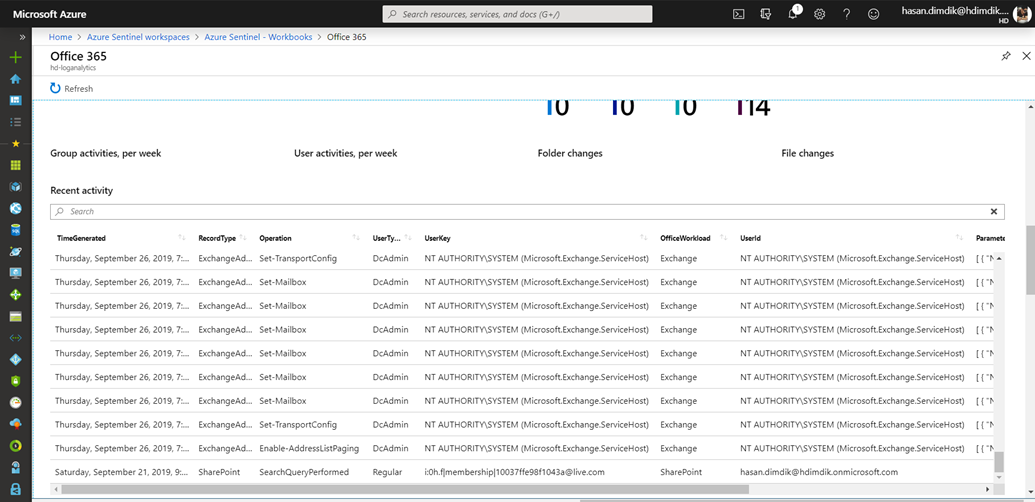Select the i:0h.f|membership live.com UserKey cell
Screen dimensions: 1035x502
(x=514, y=472)
